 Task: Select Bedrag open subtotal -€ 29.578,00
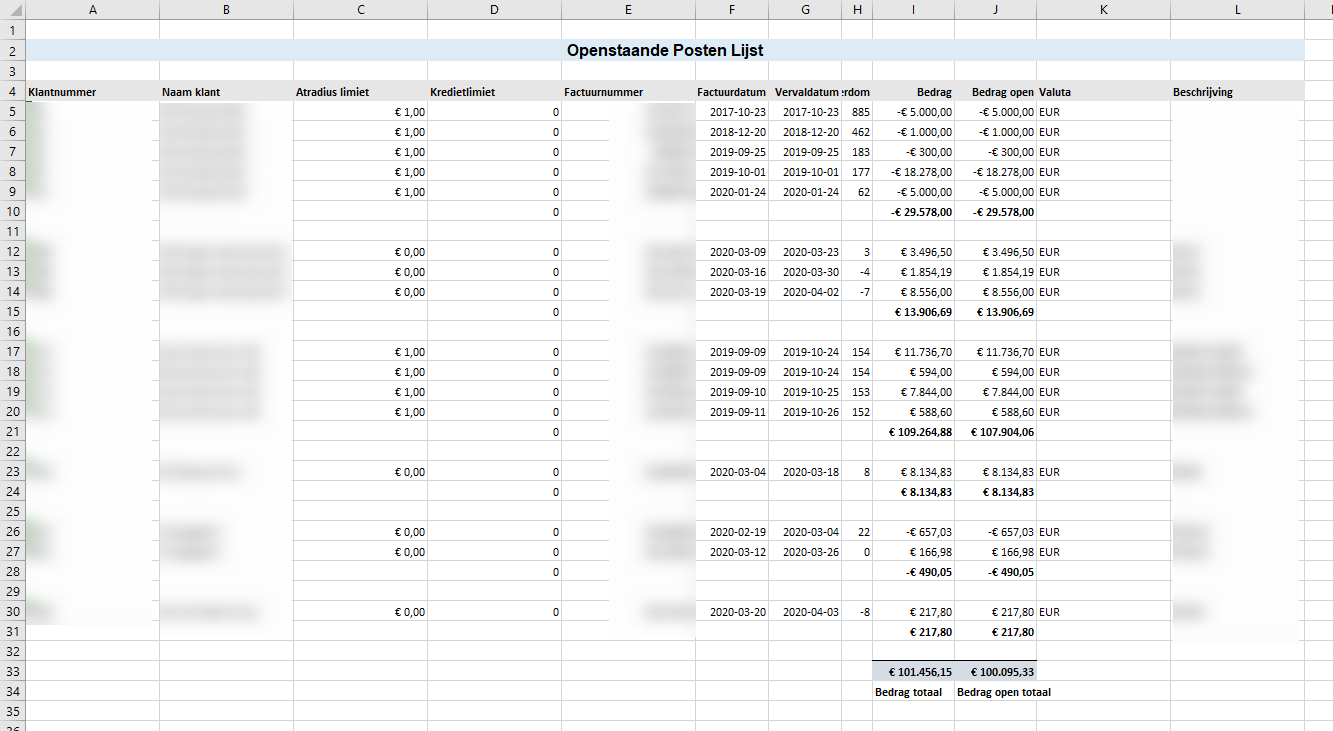[996, 211]
